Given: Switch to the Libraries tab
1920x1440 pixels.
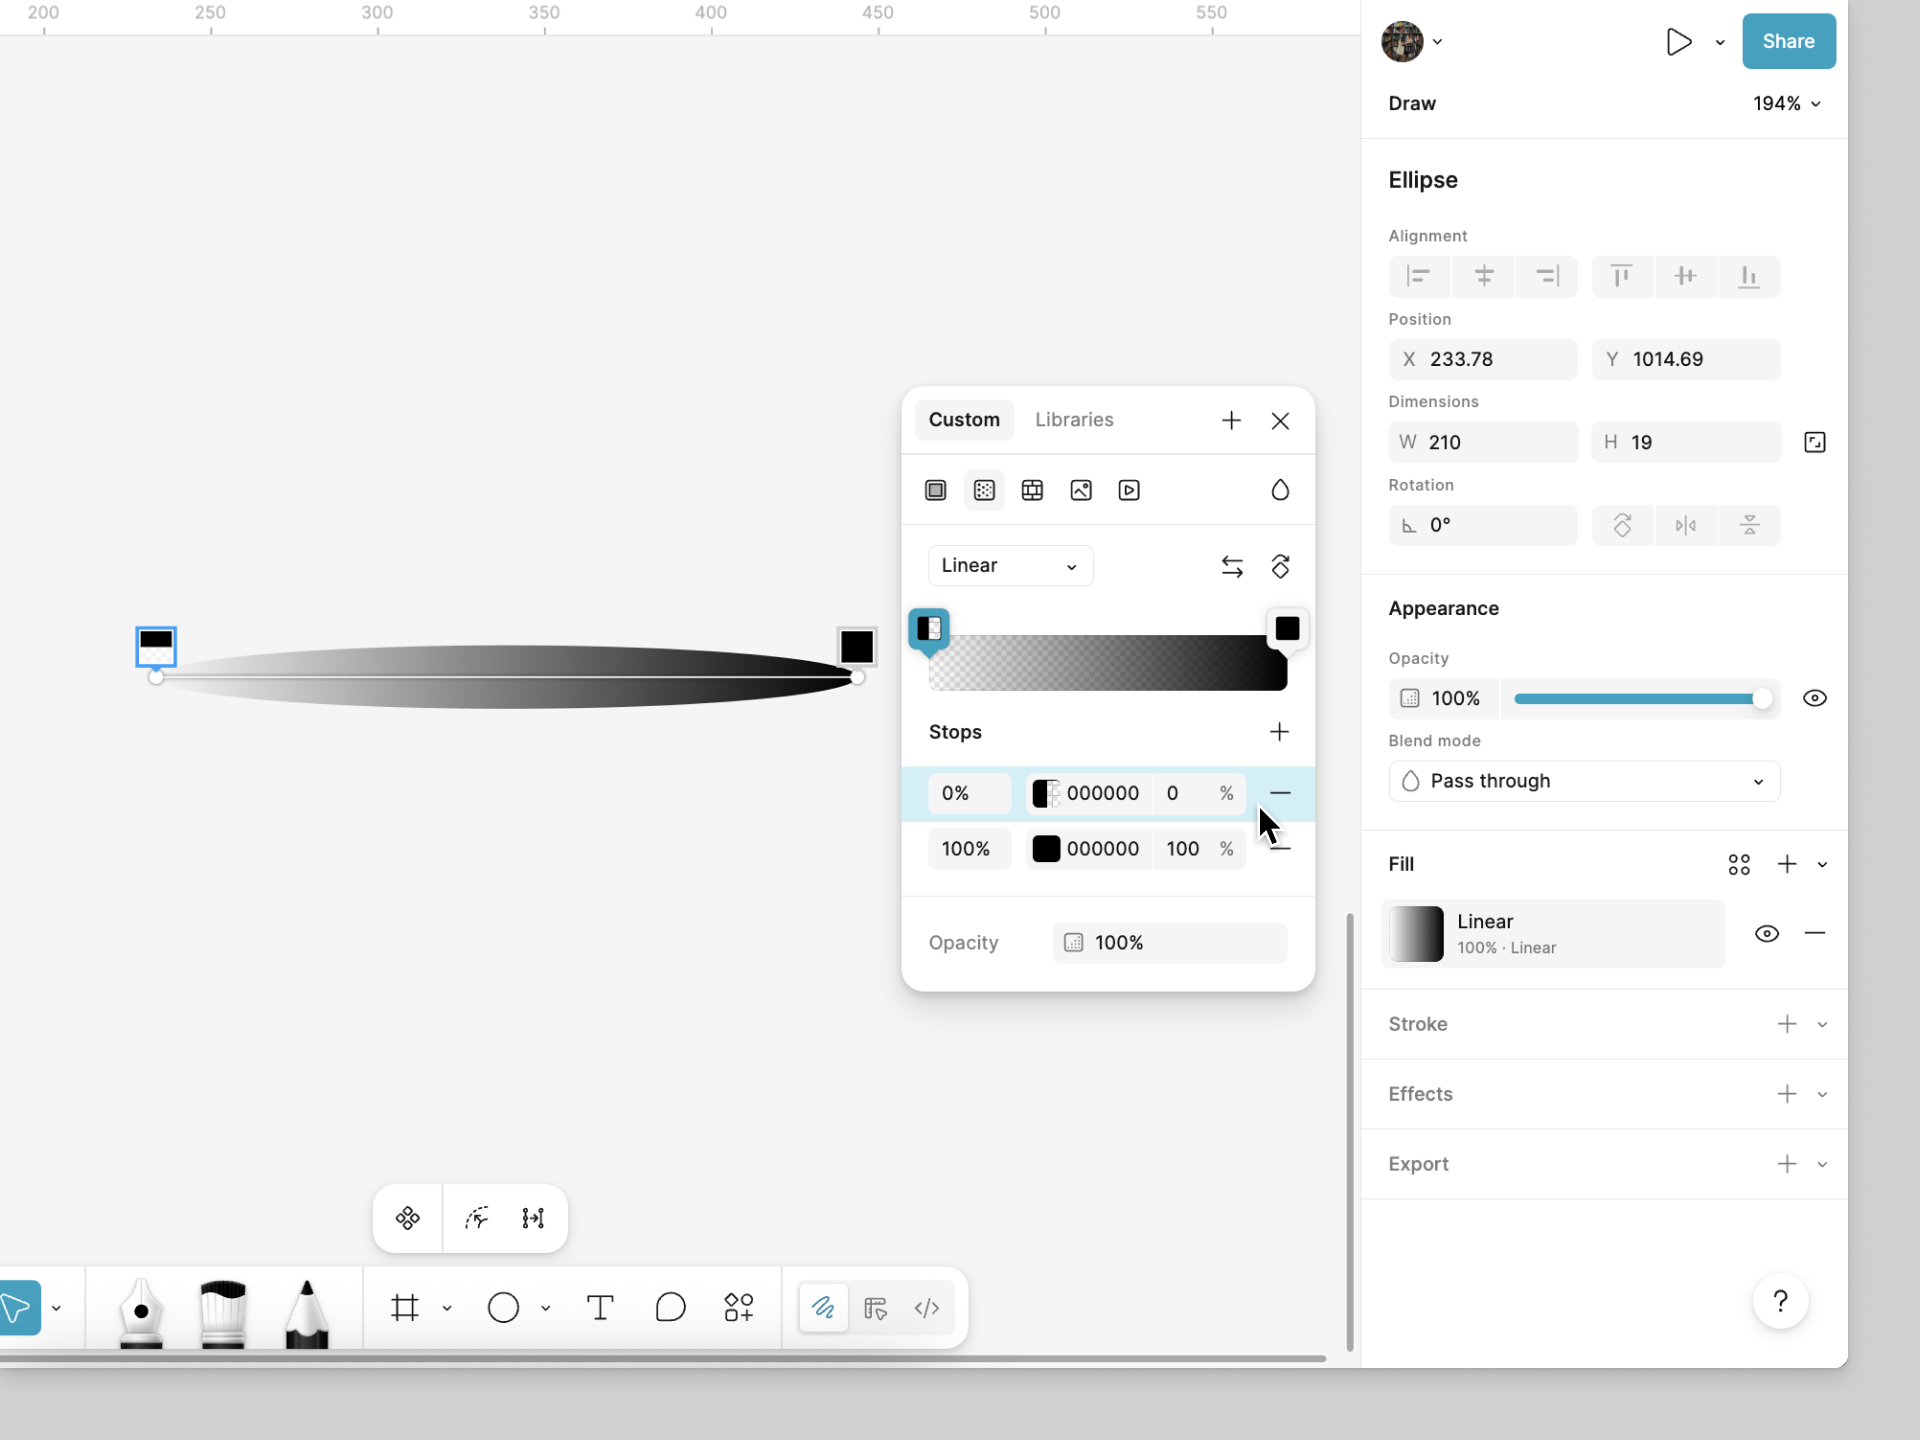Looking at the screenshot, I should (1074, 420).
